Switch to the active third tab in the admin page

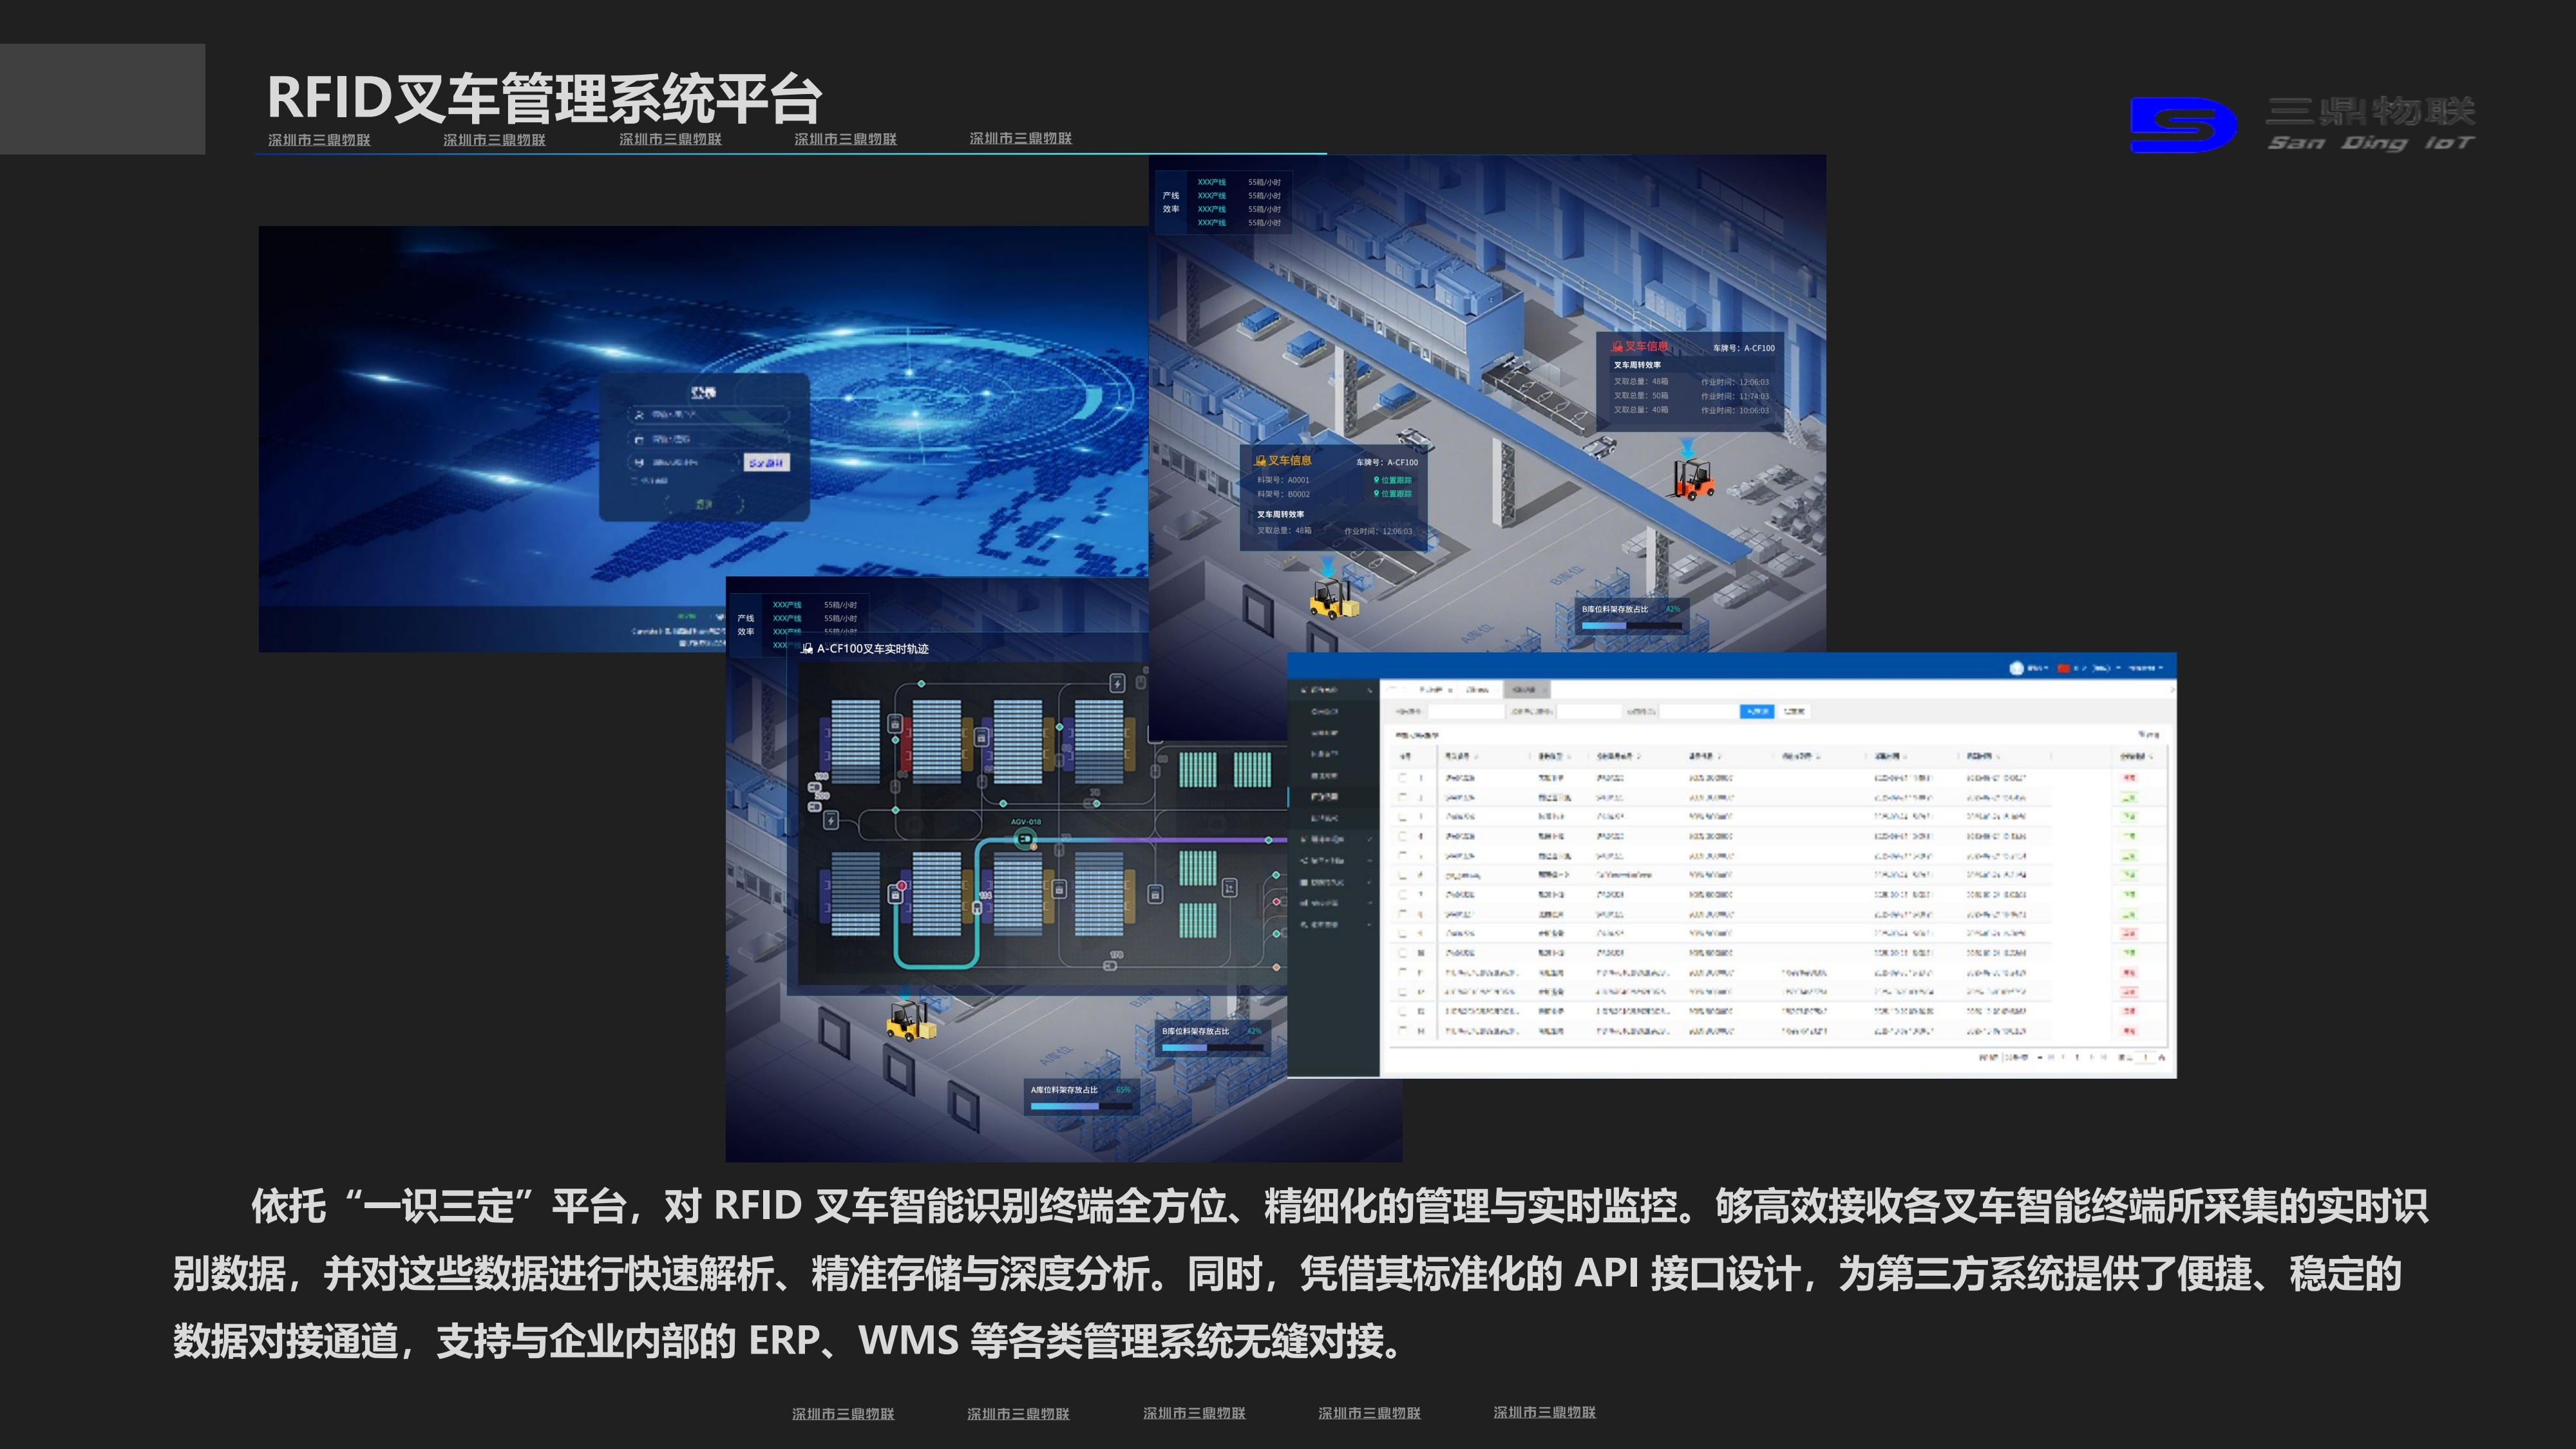(1527, 690)
